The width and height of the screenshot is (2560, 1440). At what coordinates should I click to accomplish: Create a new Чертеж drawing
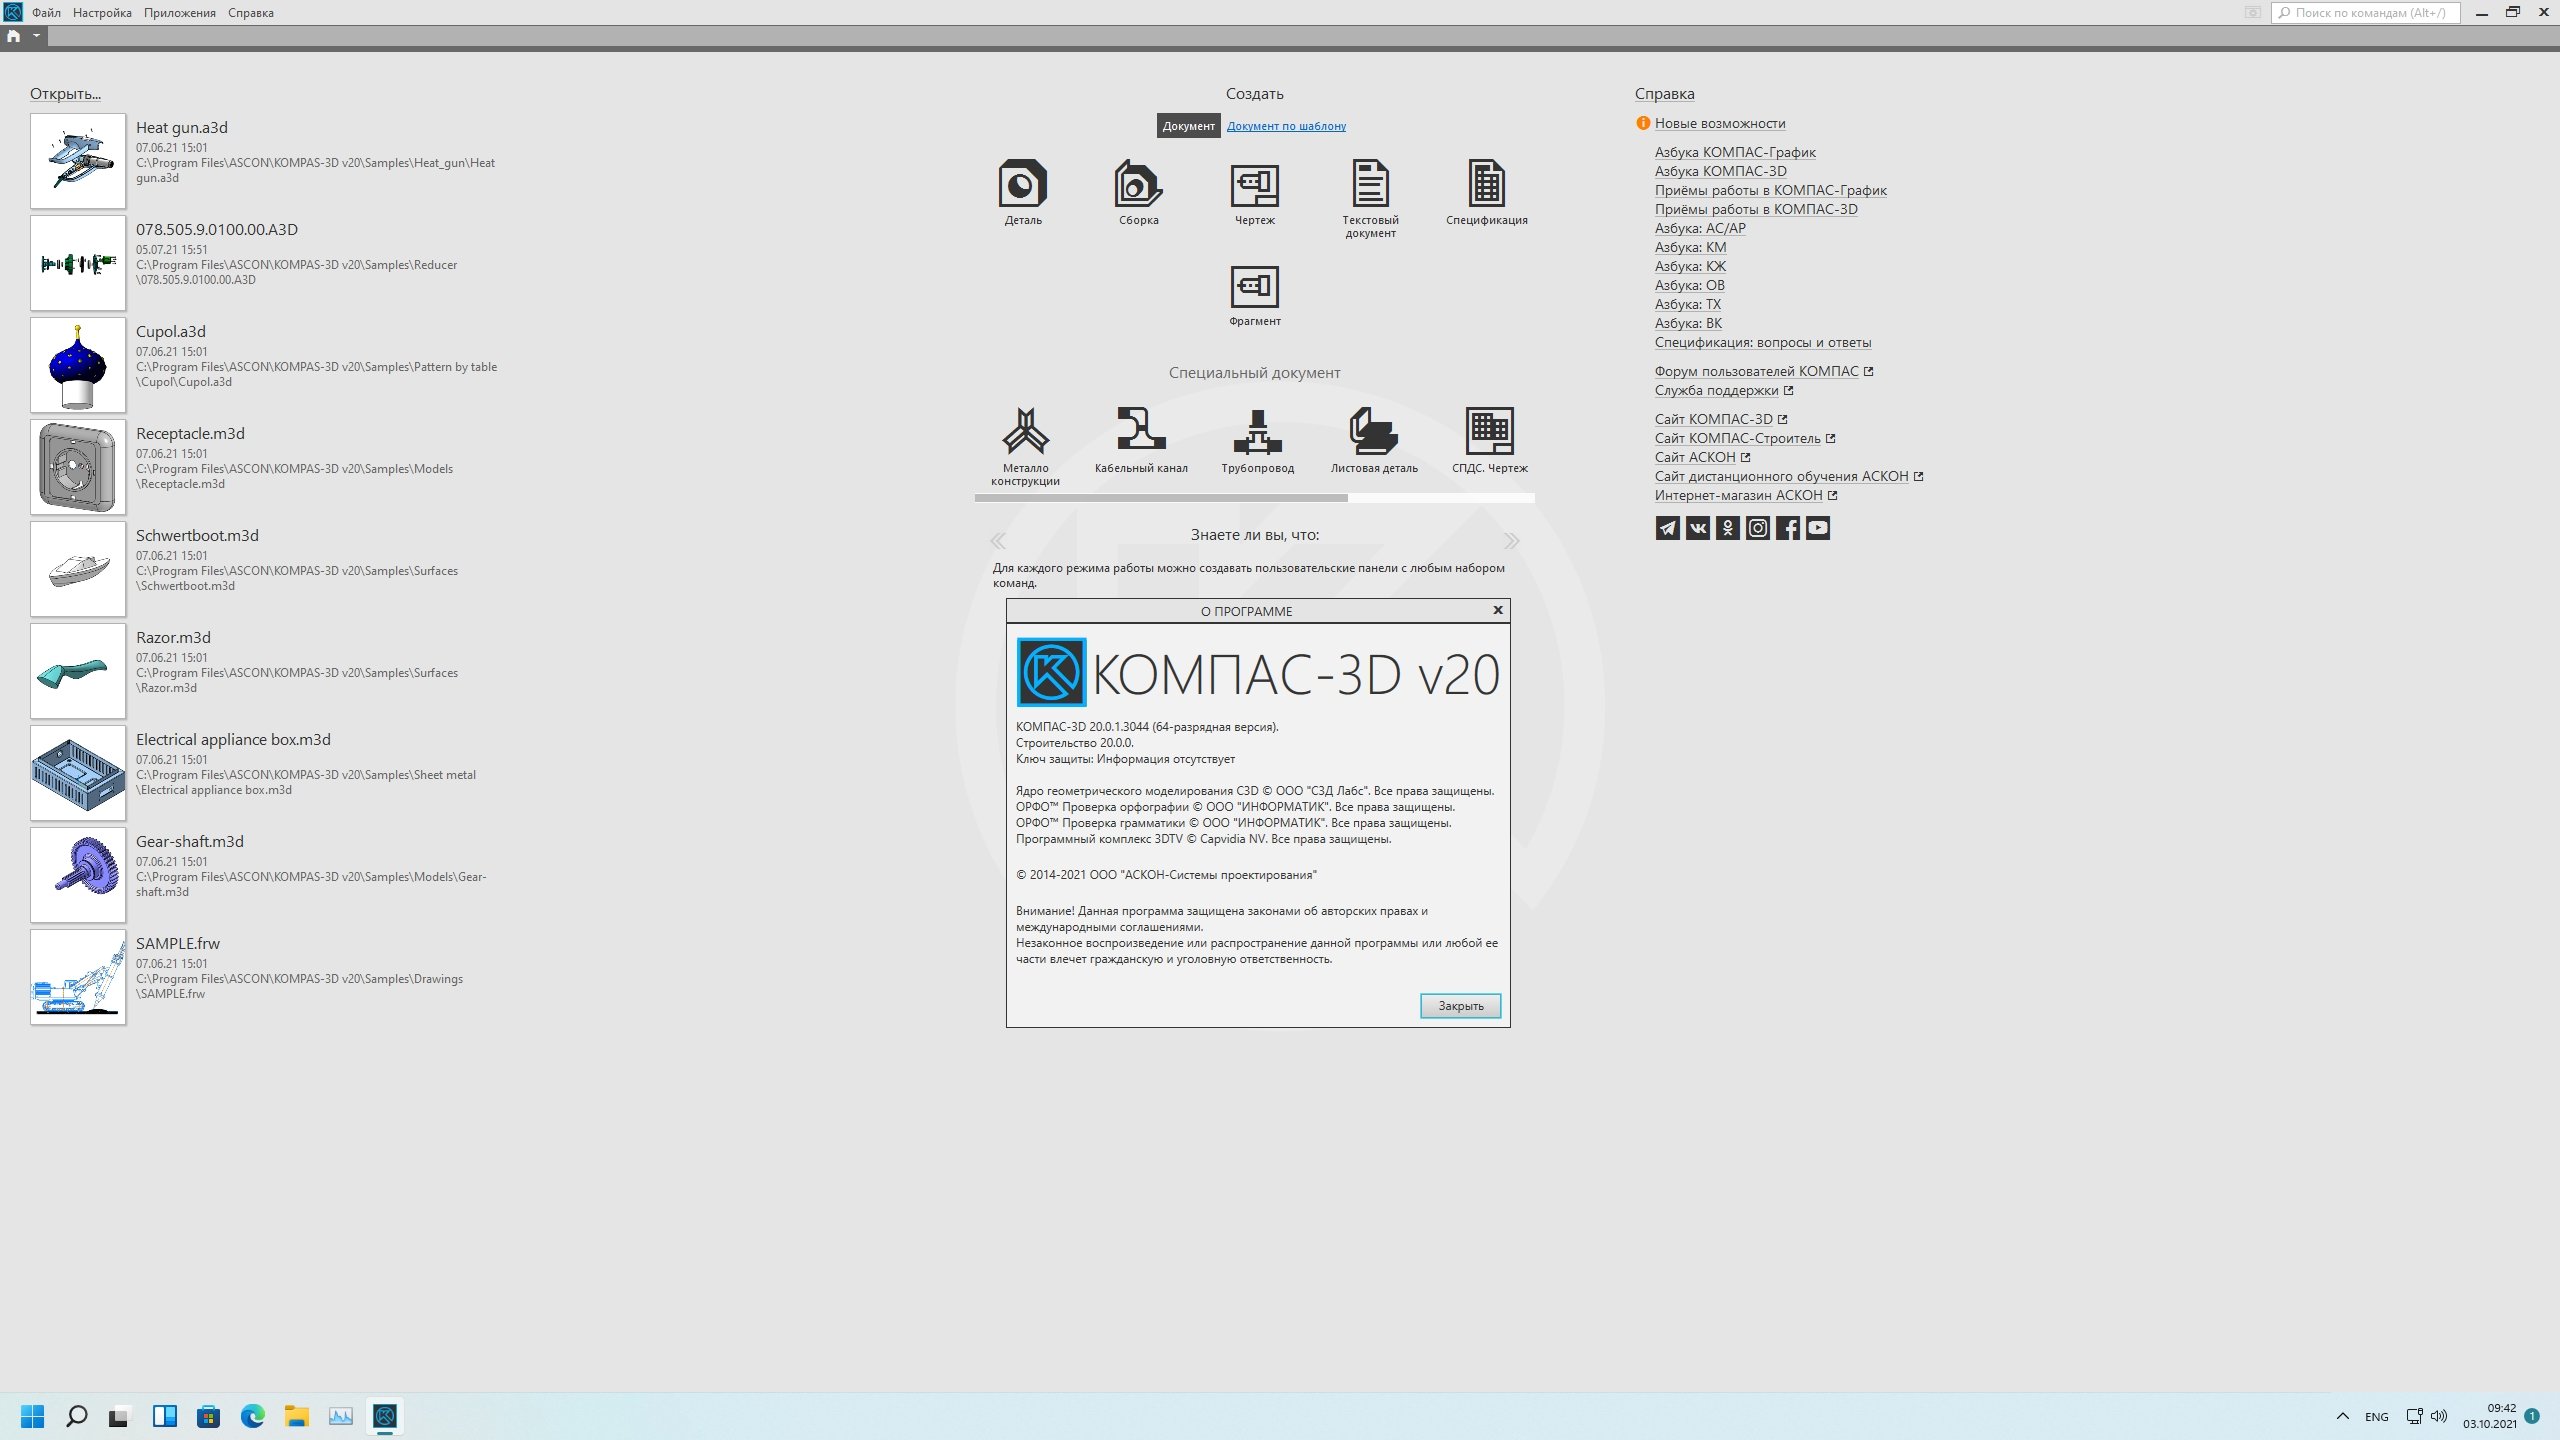(x=1254, y=186)
